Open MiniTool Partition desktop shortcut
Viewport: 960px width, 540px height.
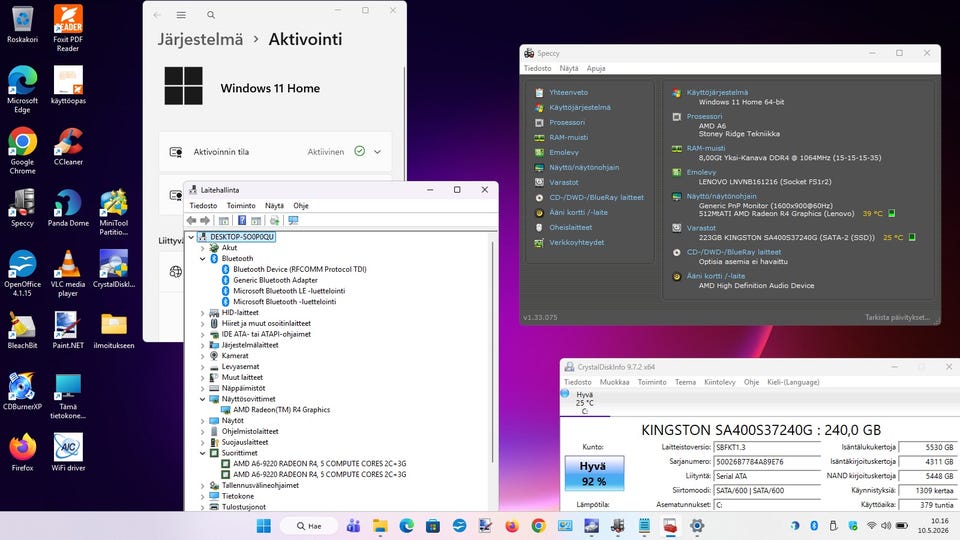(x=114, y=212)
